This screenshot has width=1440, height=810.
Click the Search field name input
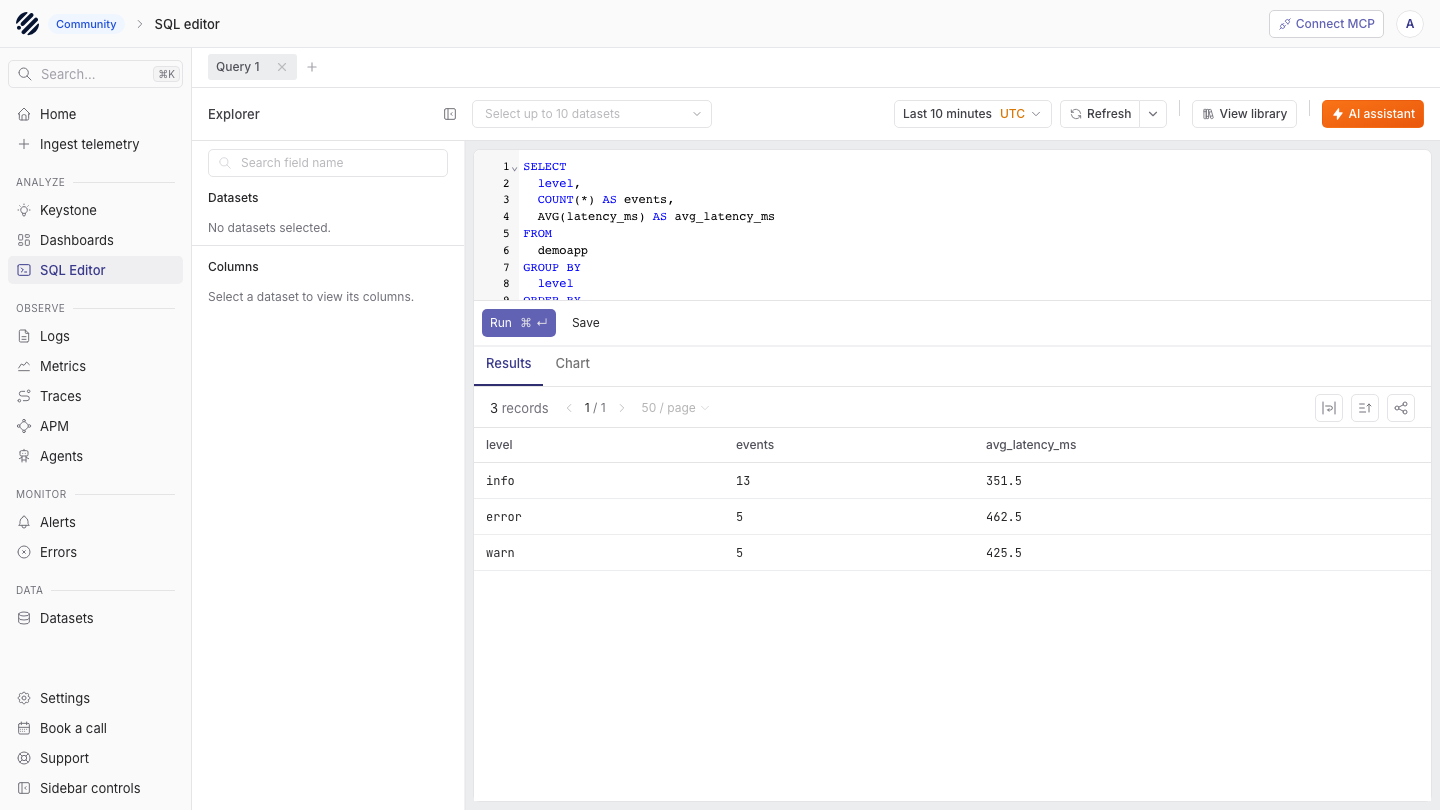[328, 163]
